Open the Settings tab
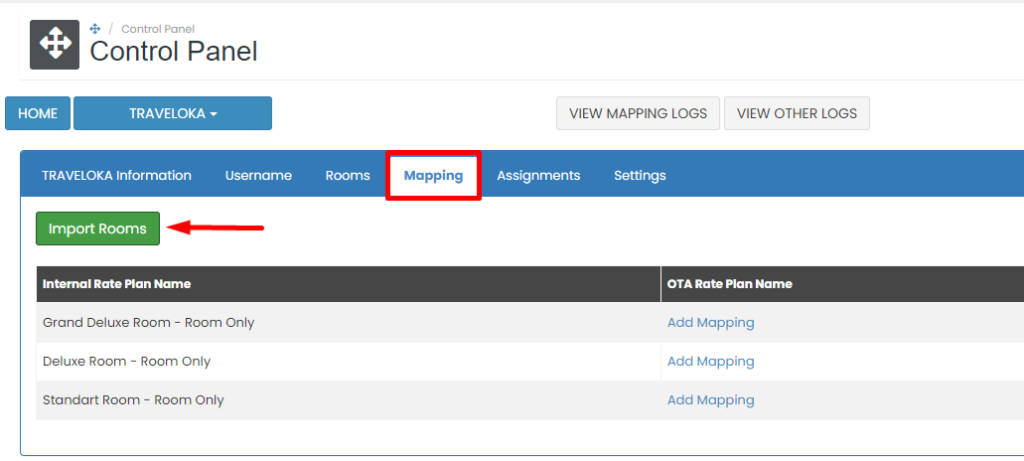The height and width of the screenshot is (461, 1024). [640, 176]
